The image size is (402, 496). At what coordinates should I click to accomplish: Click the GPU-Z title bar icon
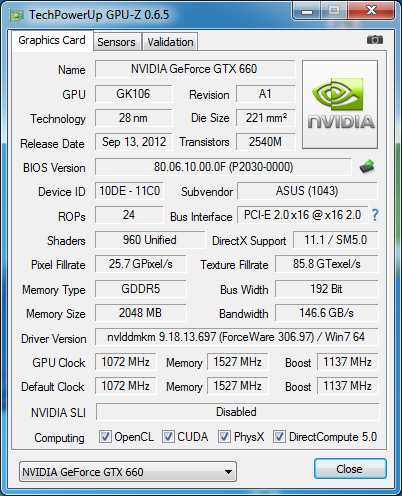click(x=17, y=15)
